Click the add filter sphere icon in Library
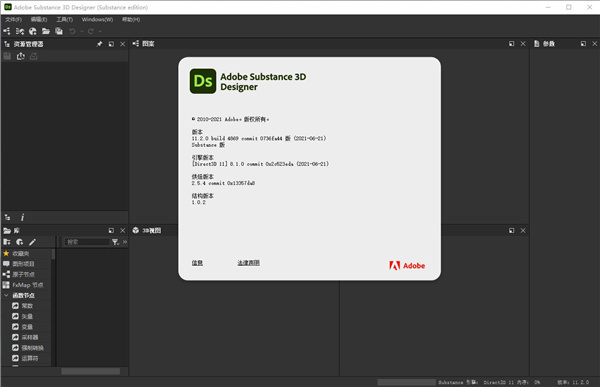 (x=20, y=242)
